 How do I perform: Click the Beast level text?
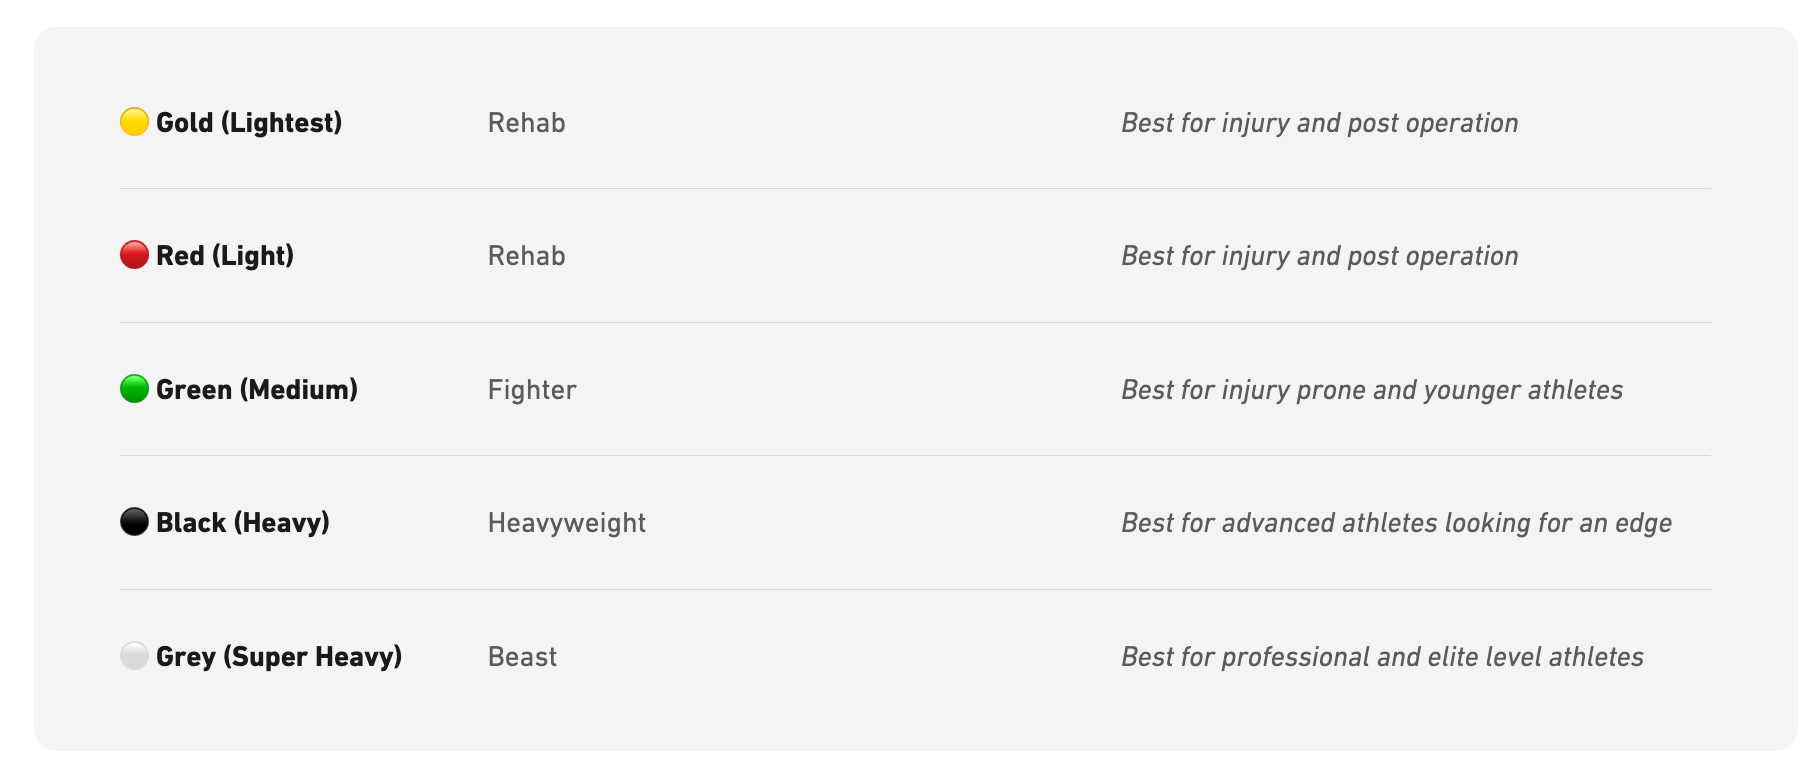pos(522,656)
